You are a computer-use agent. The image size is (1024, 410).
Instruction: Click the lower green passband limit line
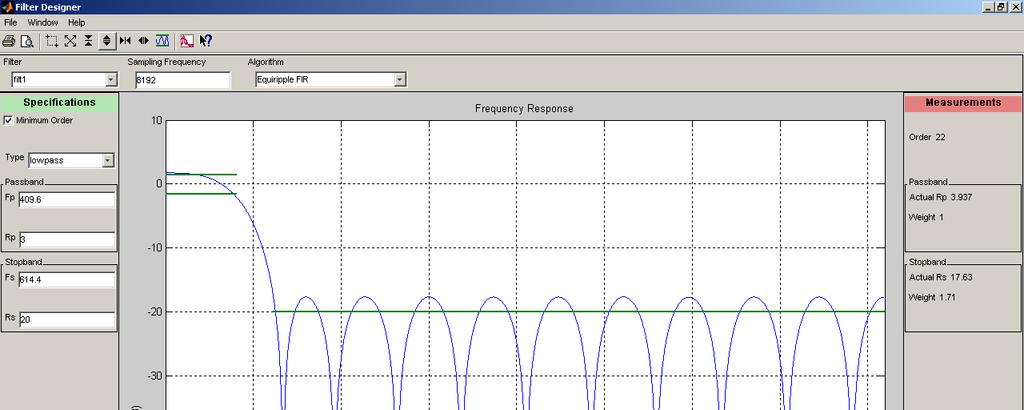click(201, 193)
